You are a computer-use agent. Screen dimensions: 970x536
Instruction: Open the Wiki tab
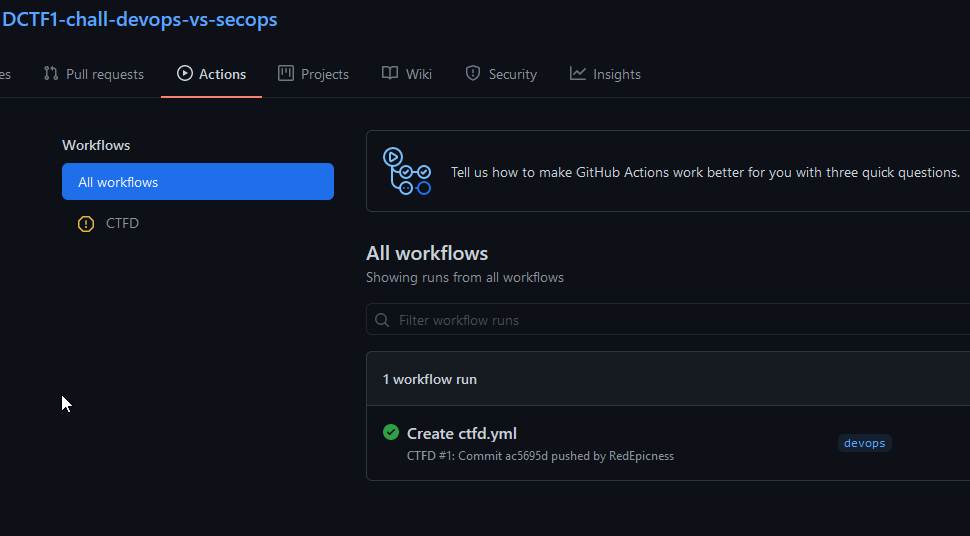(x=407, y=74)
